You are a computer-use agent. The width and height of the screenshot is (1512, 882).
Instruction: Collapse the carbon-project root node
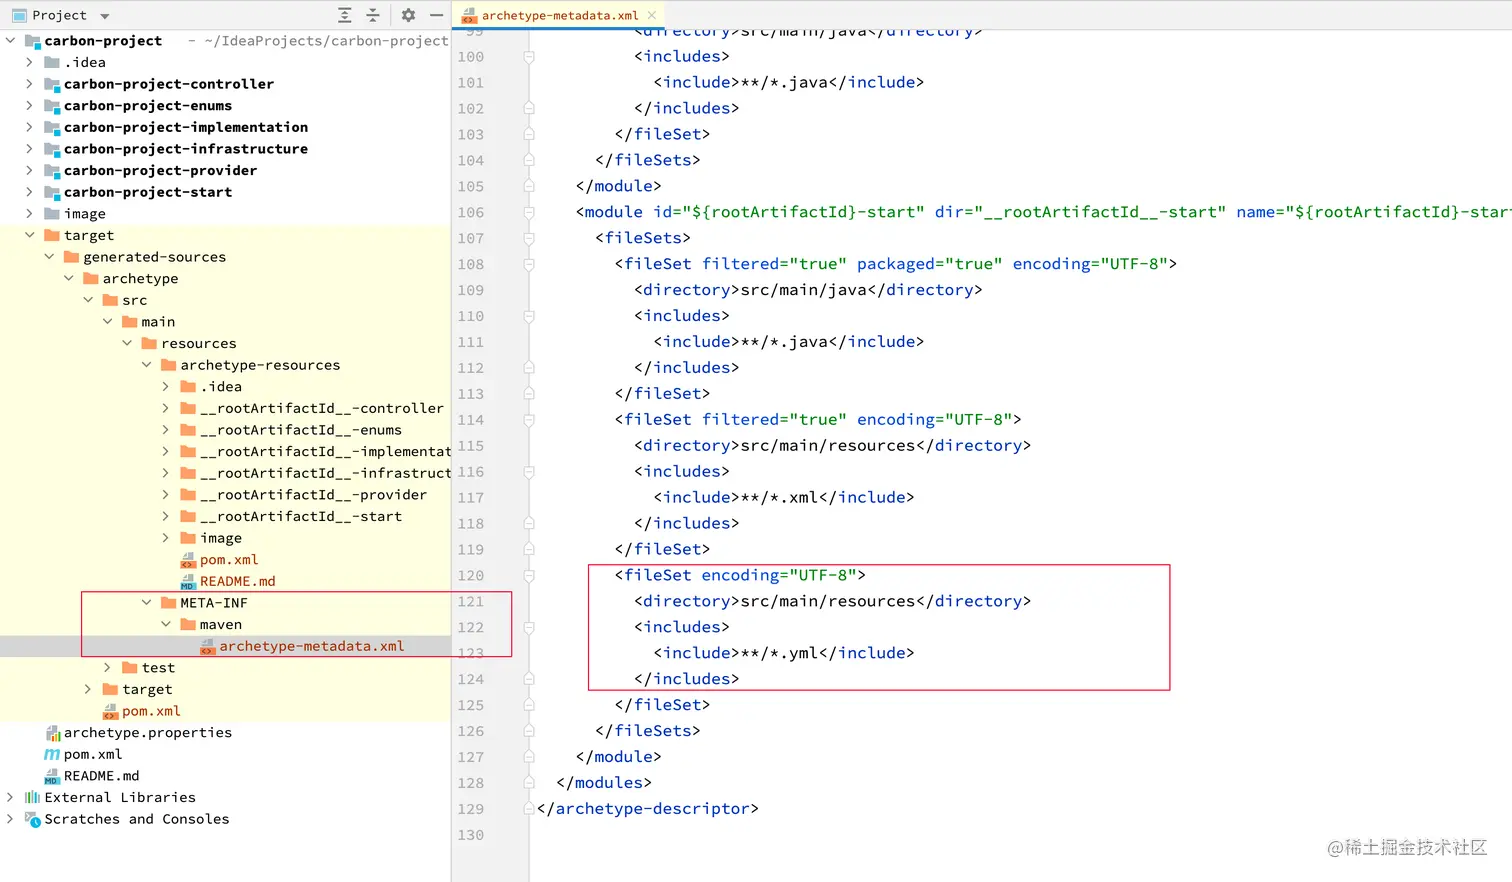point(10,41)
